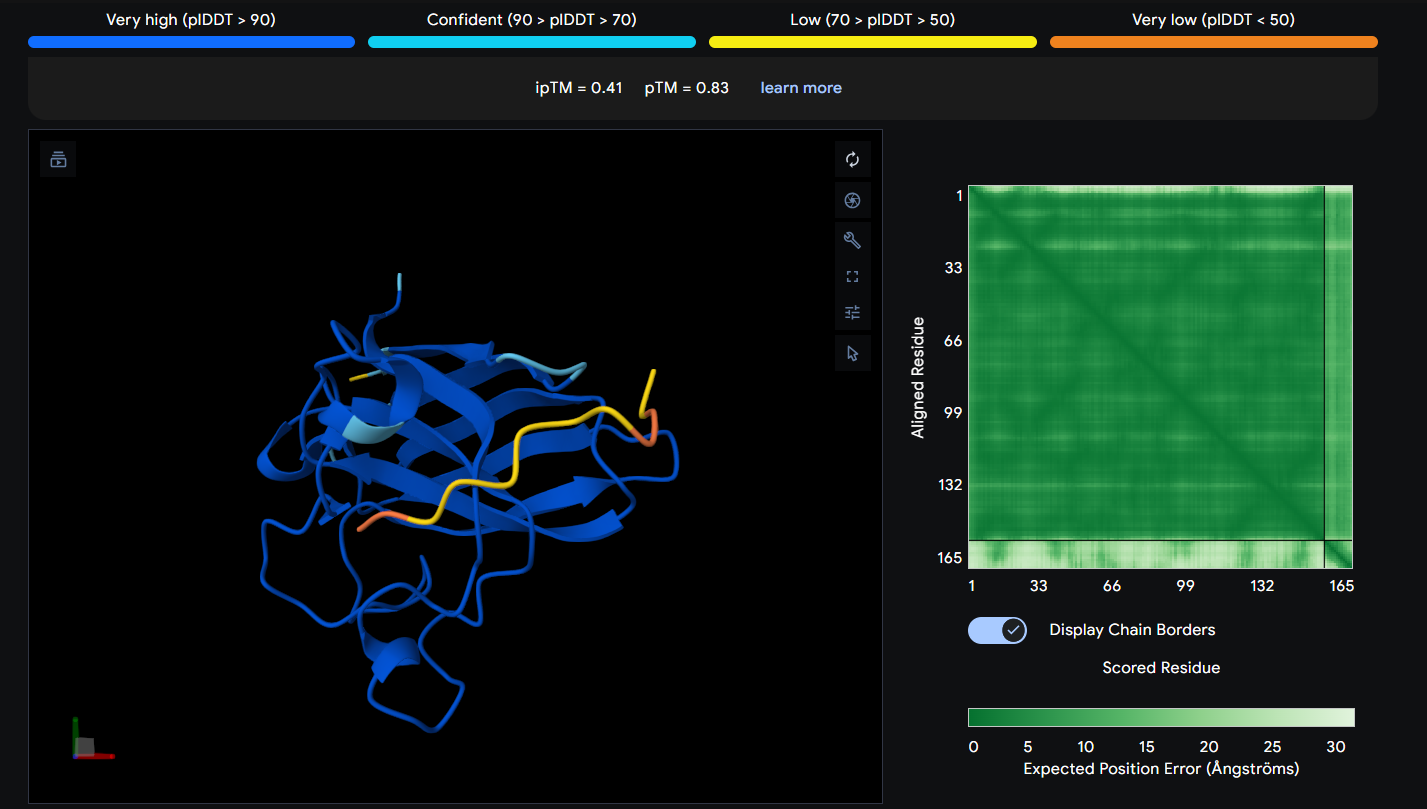Open the viewer settings wrench
The height and width of the screenshot is (809, 1427).
pyautogui.click(x=852, y=240)
